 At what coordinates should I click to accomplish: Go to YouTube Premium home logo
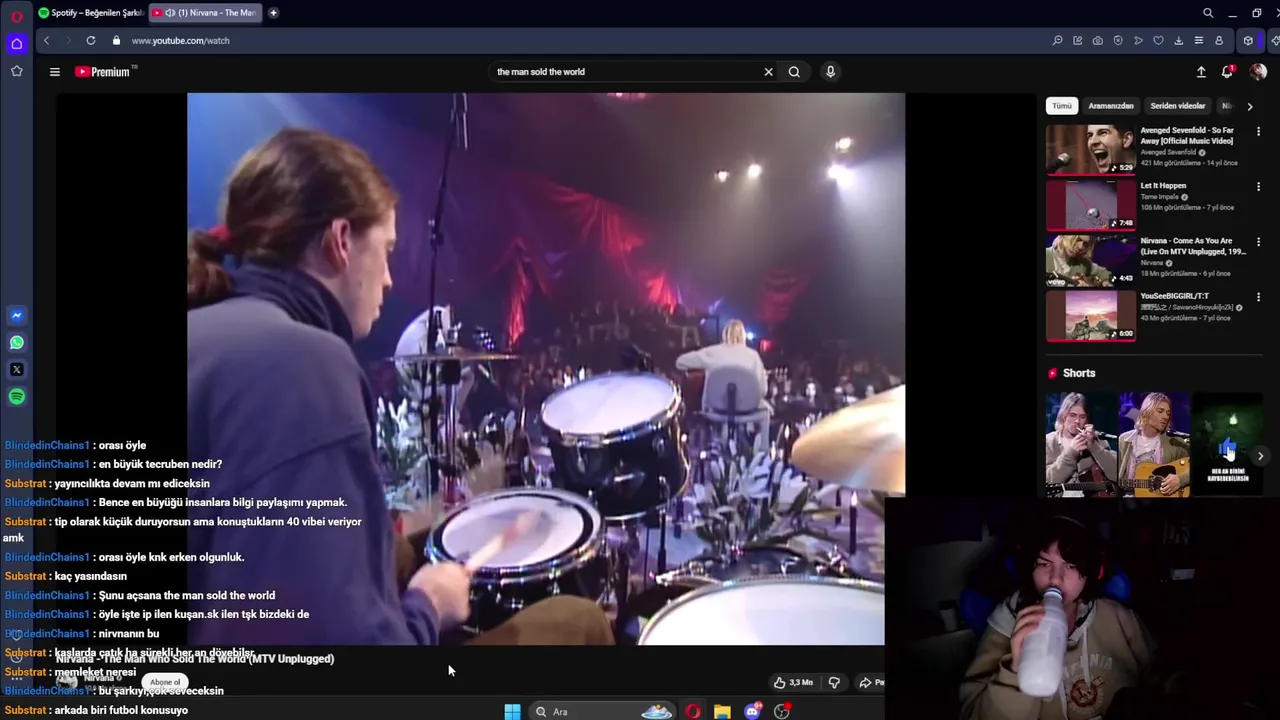click(x=103, y=72)
